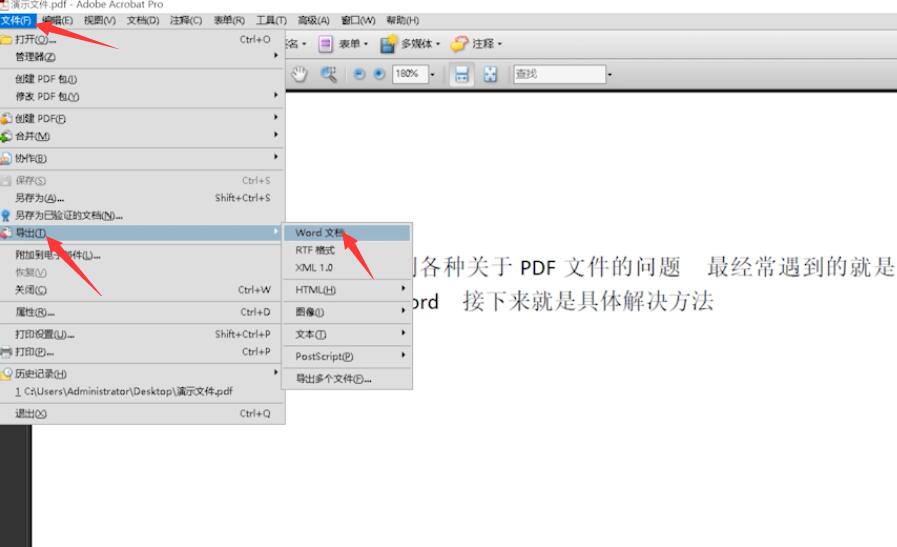Click the zoom out round button
This screenshot has height=547, width=897.
point(359,74)
